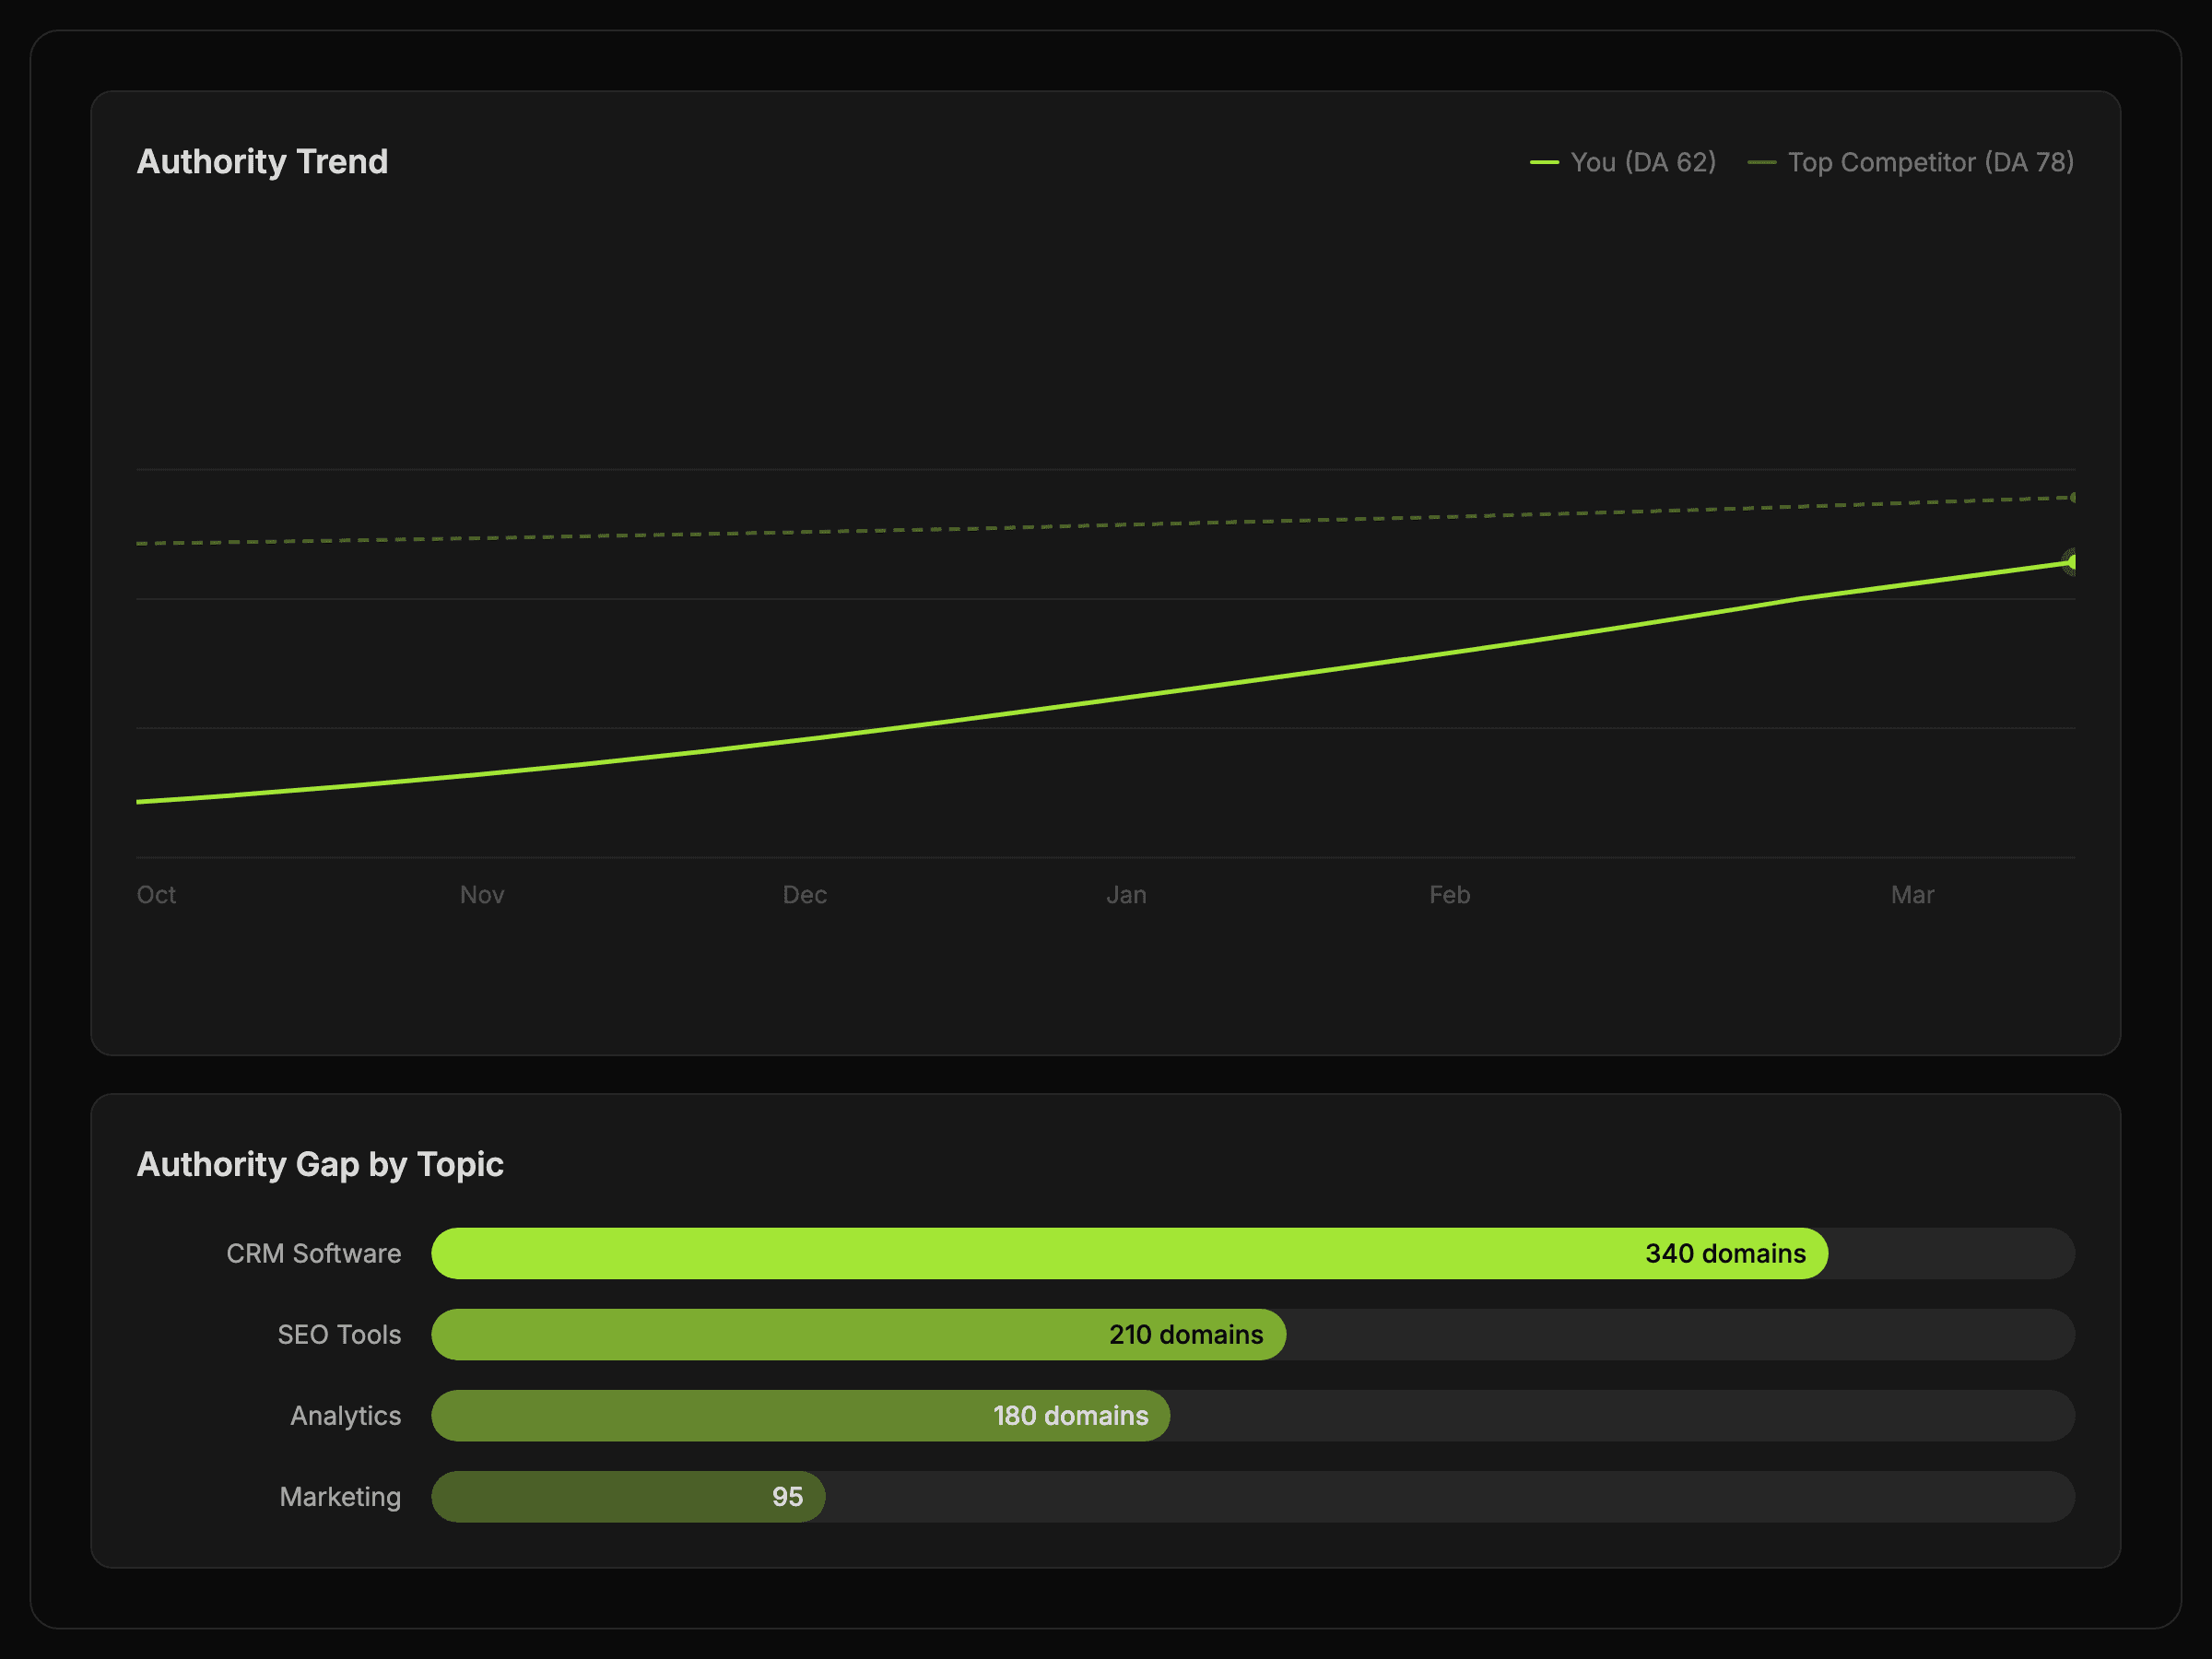Click the Jan label on the x-axis

click(1126, 894)
